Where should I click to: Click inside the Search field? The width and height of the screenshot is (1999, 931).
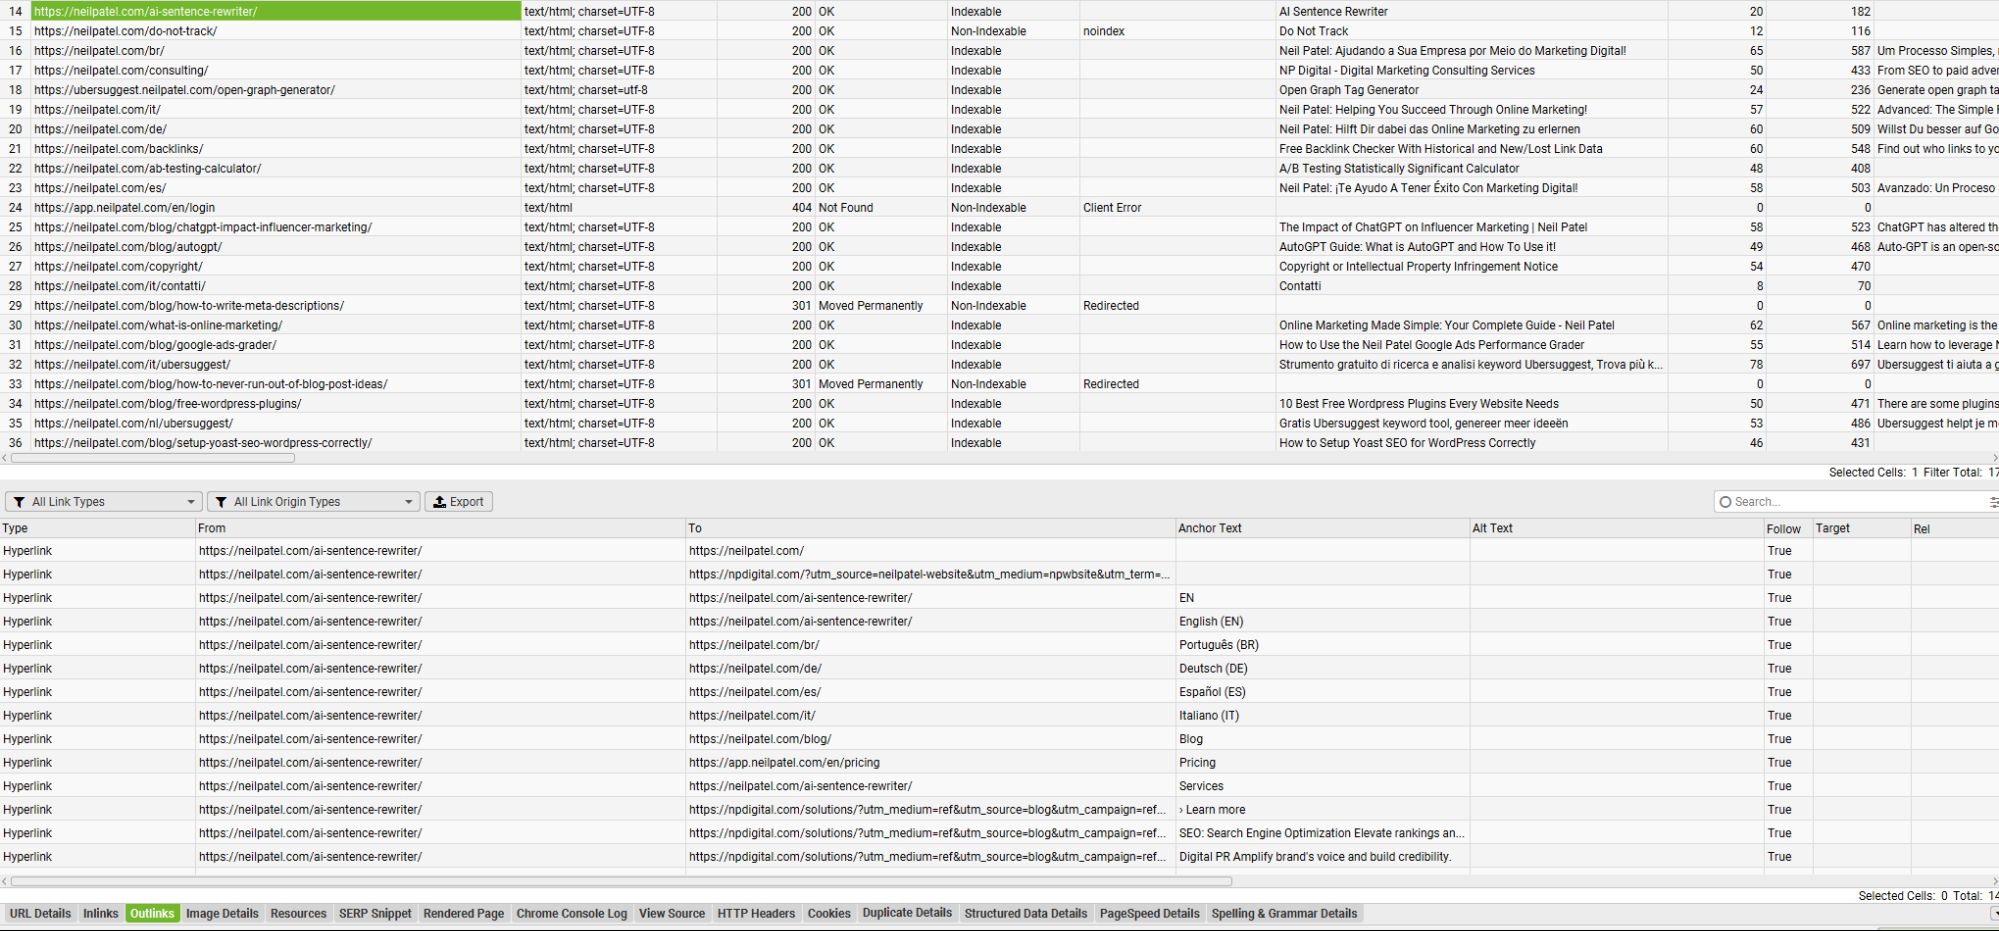point(1800,501)
